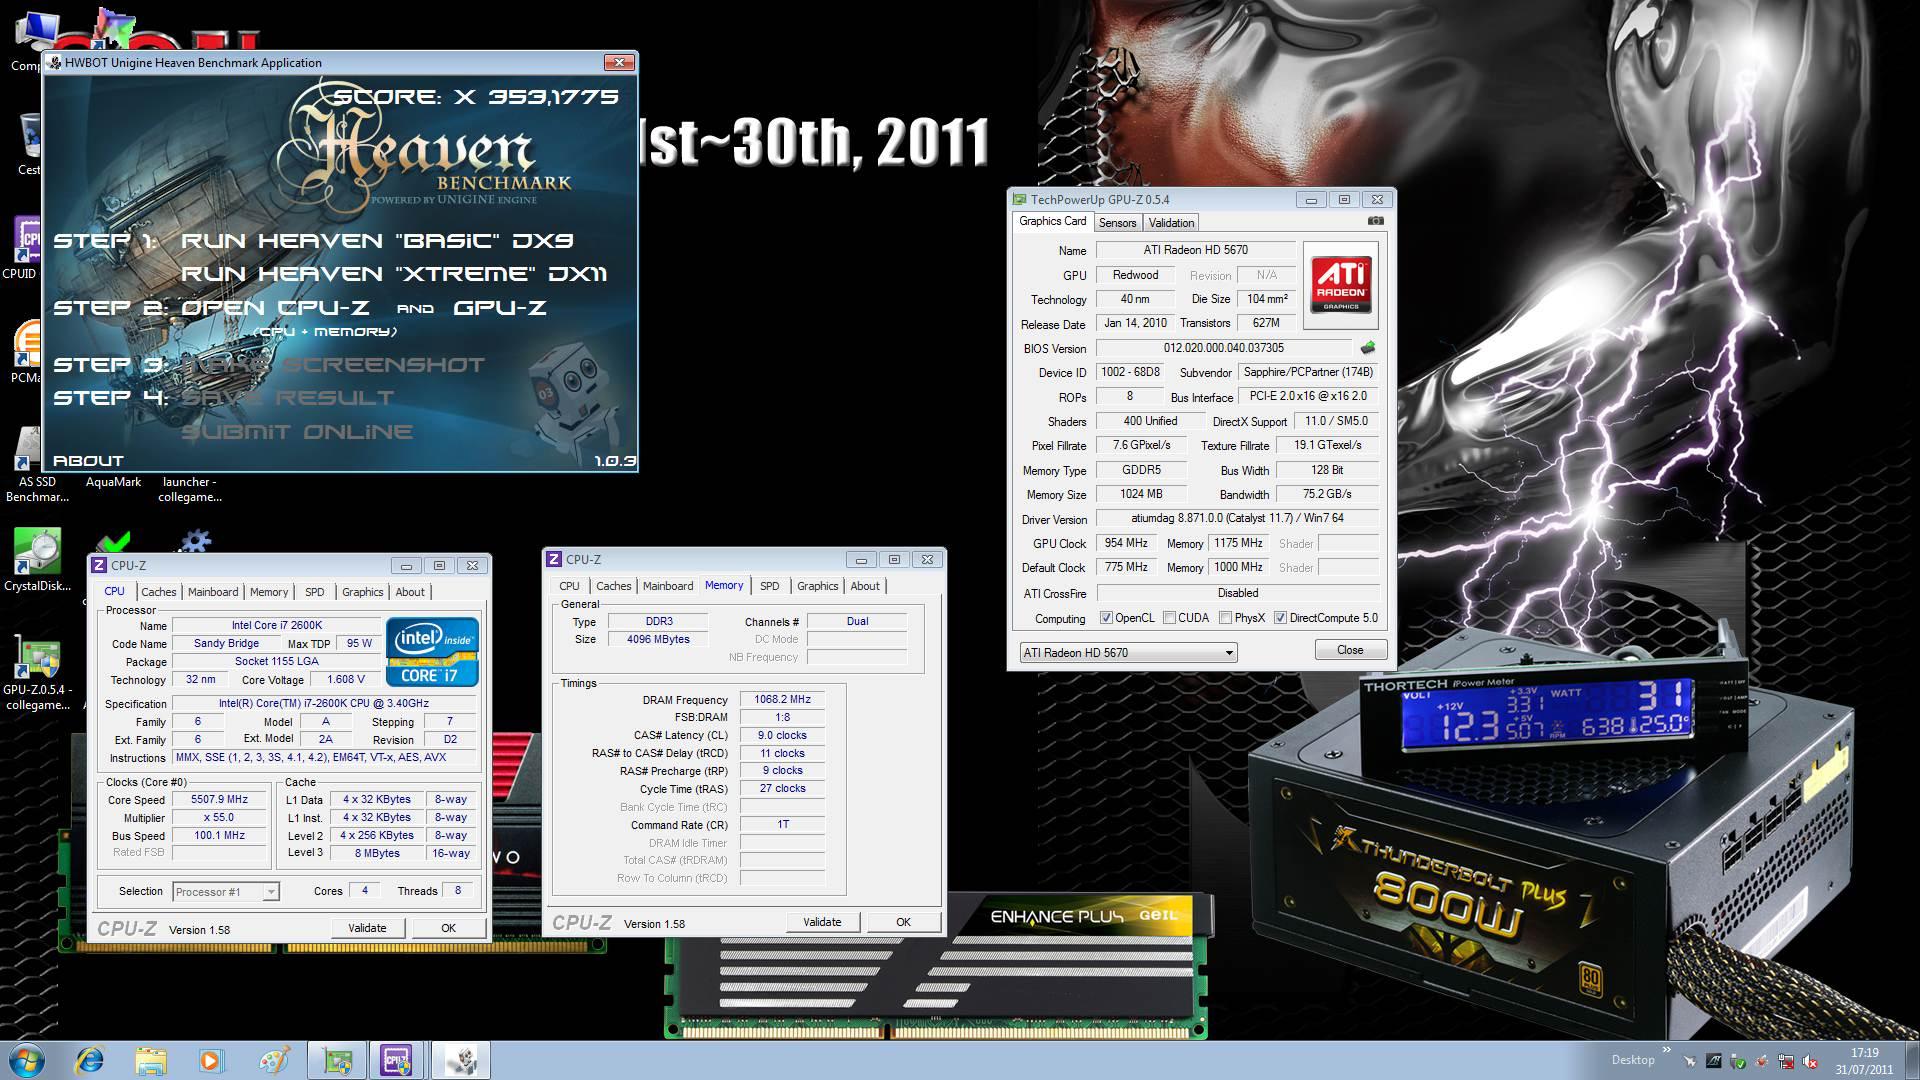
Task: Click OK in left CPU-Z window
Action: click(449, 928)
